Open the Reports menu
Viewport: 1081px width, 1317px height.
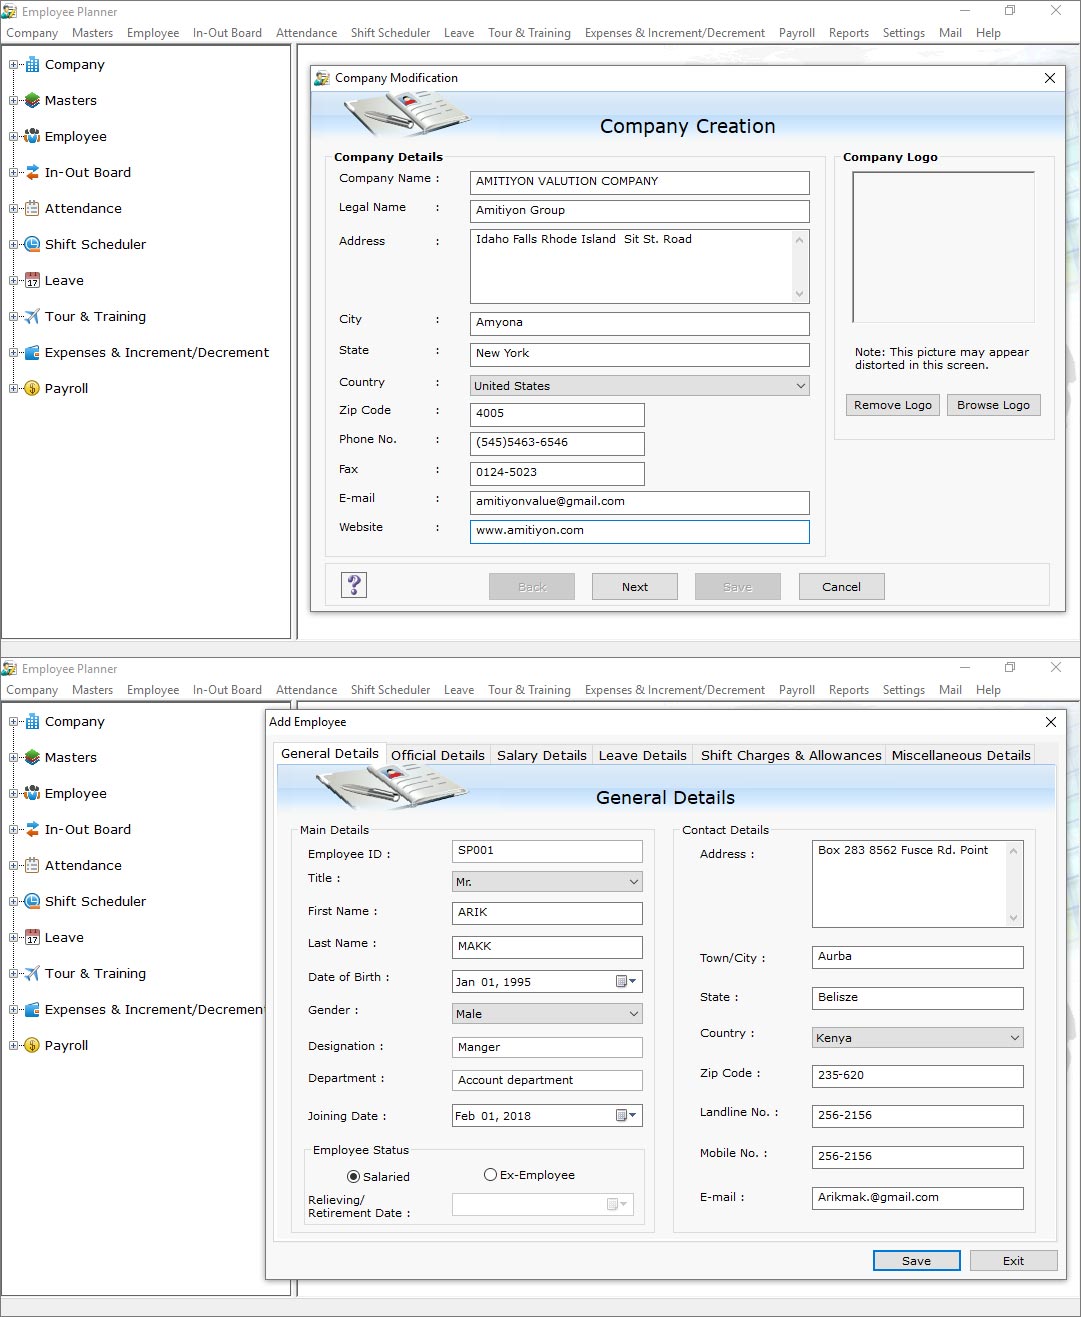tap(849, 32)
